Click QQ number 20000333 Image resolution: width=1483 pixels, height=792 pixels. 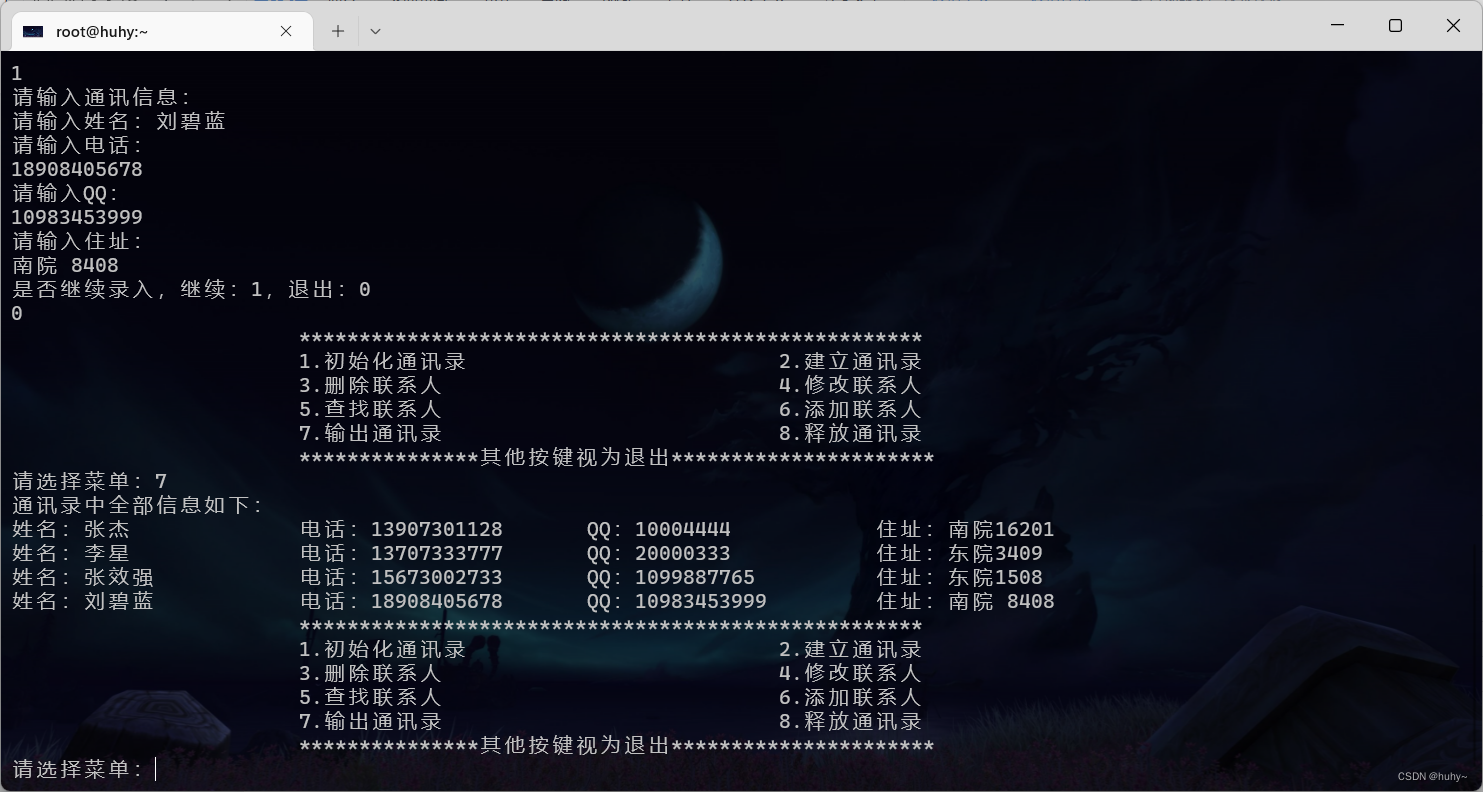(683, 553)
